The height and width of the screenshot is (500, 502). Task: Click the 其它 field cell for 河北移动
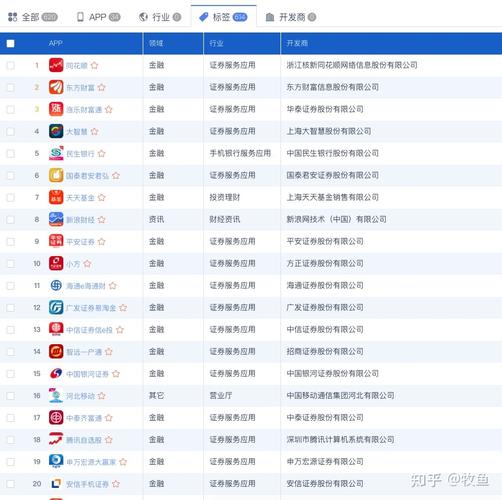click(x=156, y=396)
